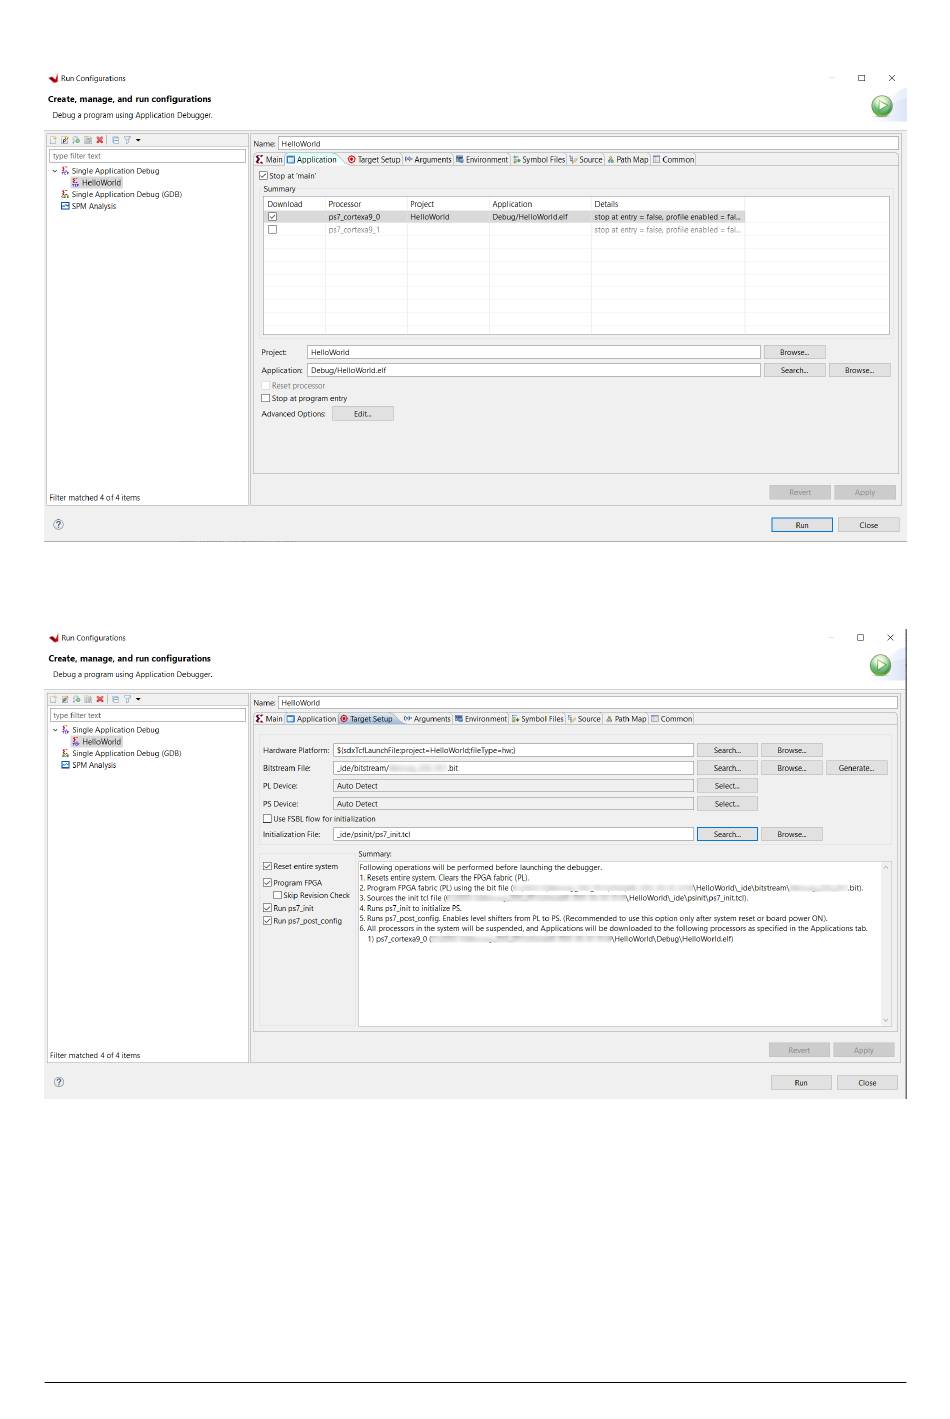This screenshot has height=1419, width=950.
Task: Click Browse button next to Project field
Action: point(794,352)
